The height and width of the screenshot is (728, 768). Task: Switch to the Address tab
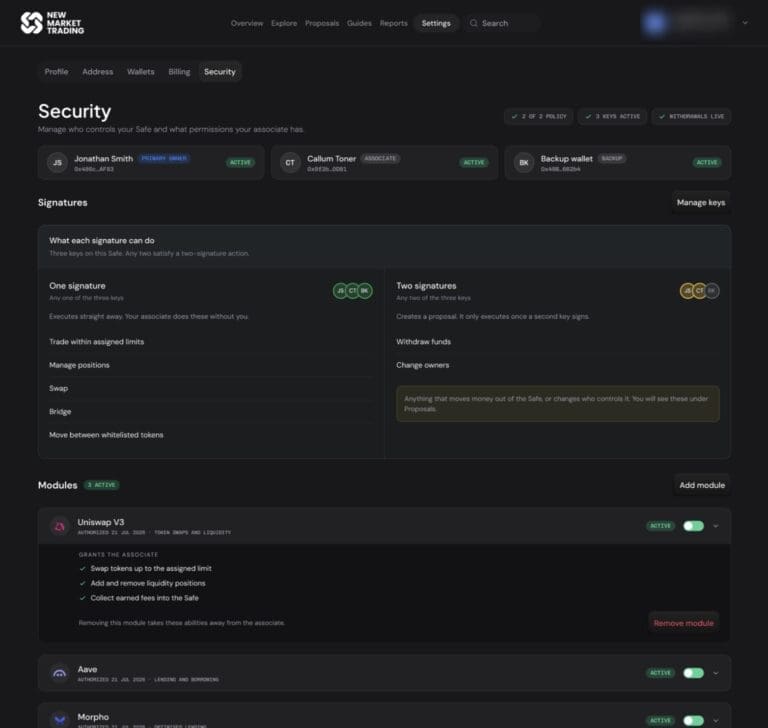tap(97, 72)
